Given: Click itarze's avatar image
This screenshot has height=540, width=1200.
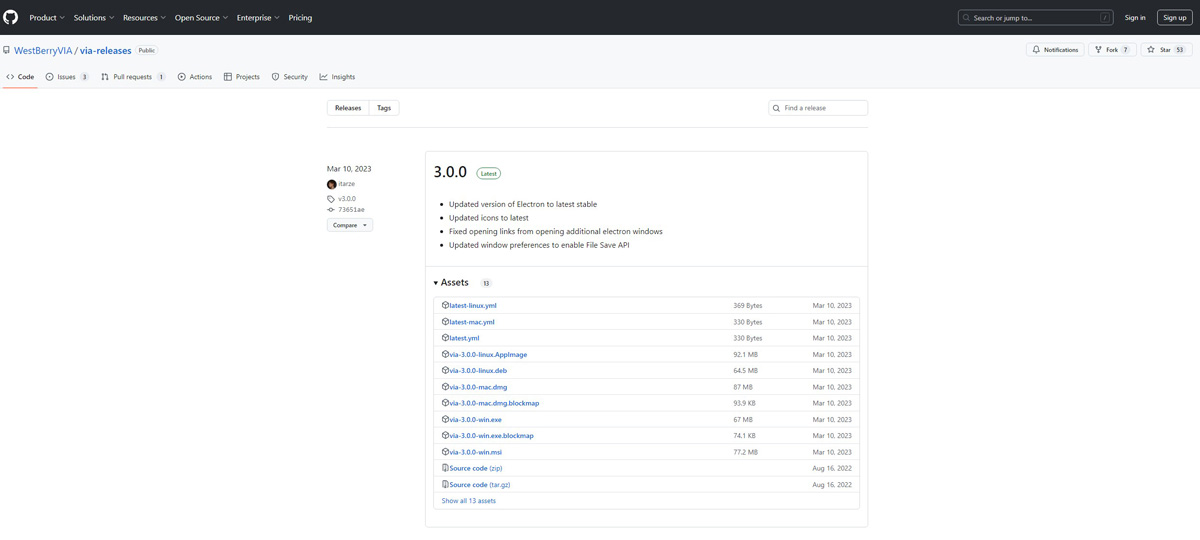Looking at the screenshot, I should 332,184.
